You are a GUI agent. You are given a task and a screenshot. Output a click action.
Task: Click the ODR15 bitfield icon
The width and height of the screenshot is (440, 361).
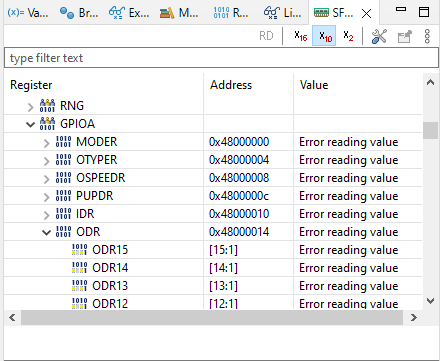pyautogui.click(x=79, y=250)
